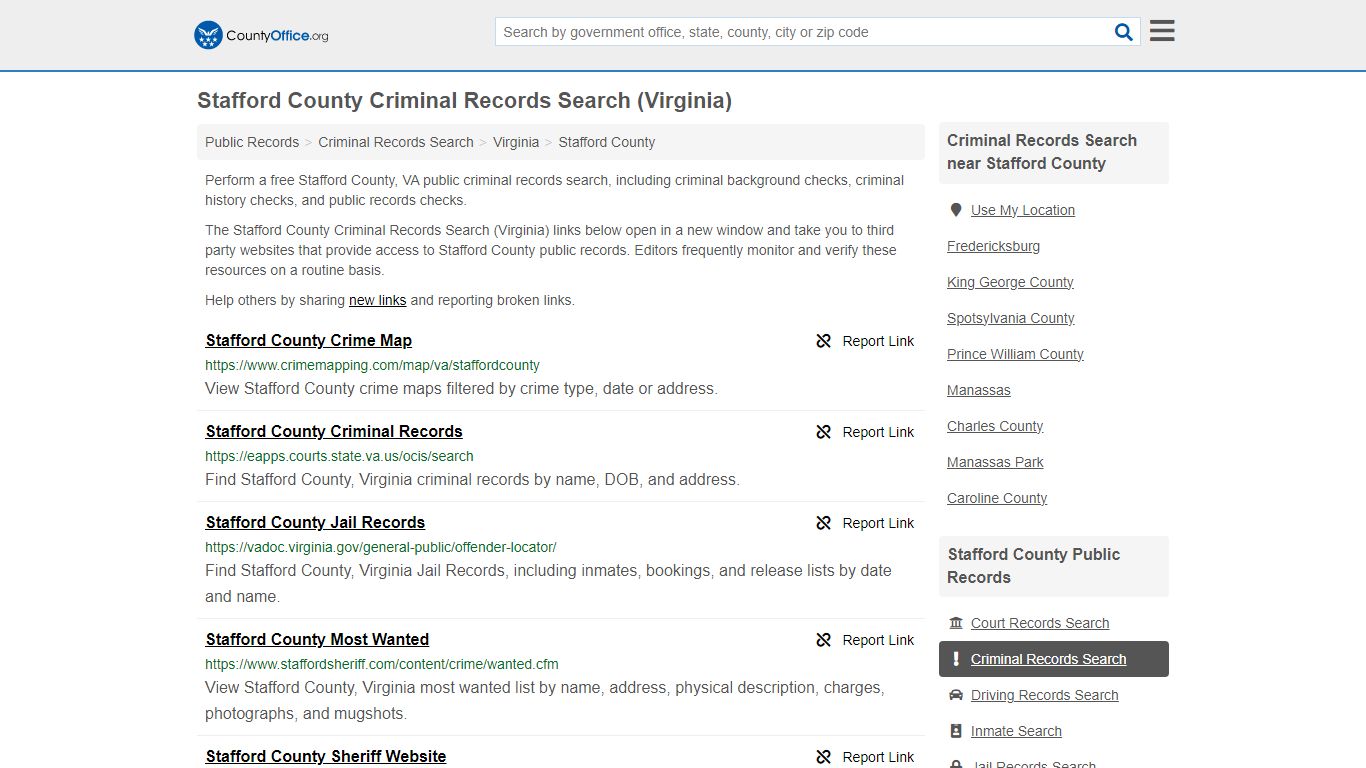Follow the 'new links' sharing link
The image size is (1366, 768).
pos(377,300)
